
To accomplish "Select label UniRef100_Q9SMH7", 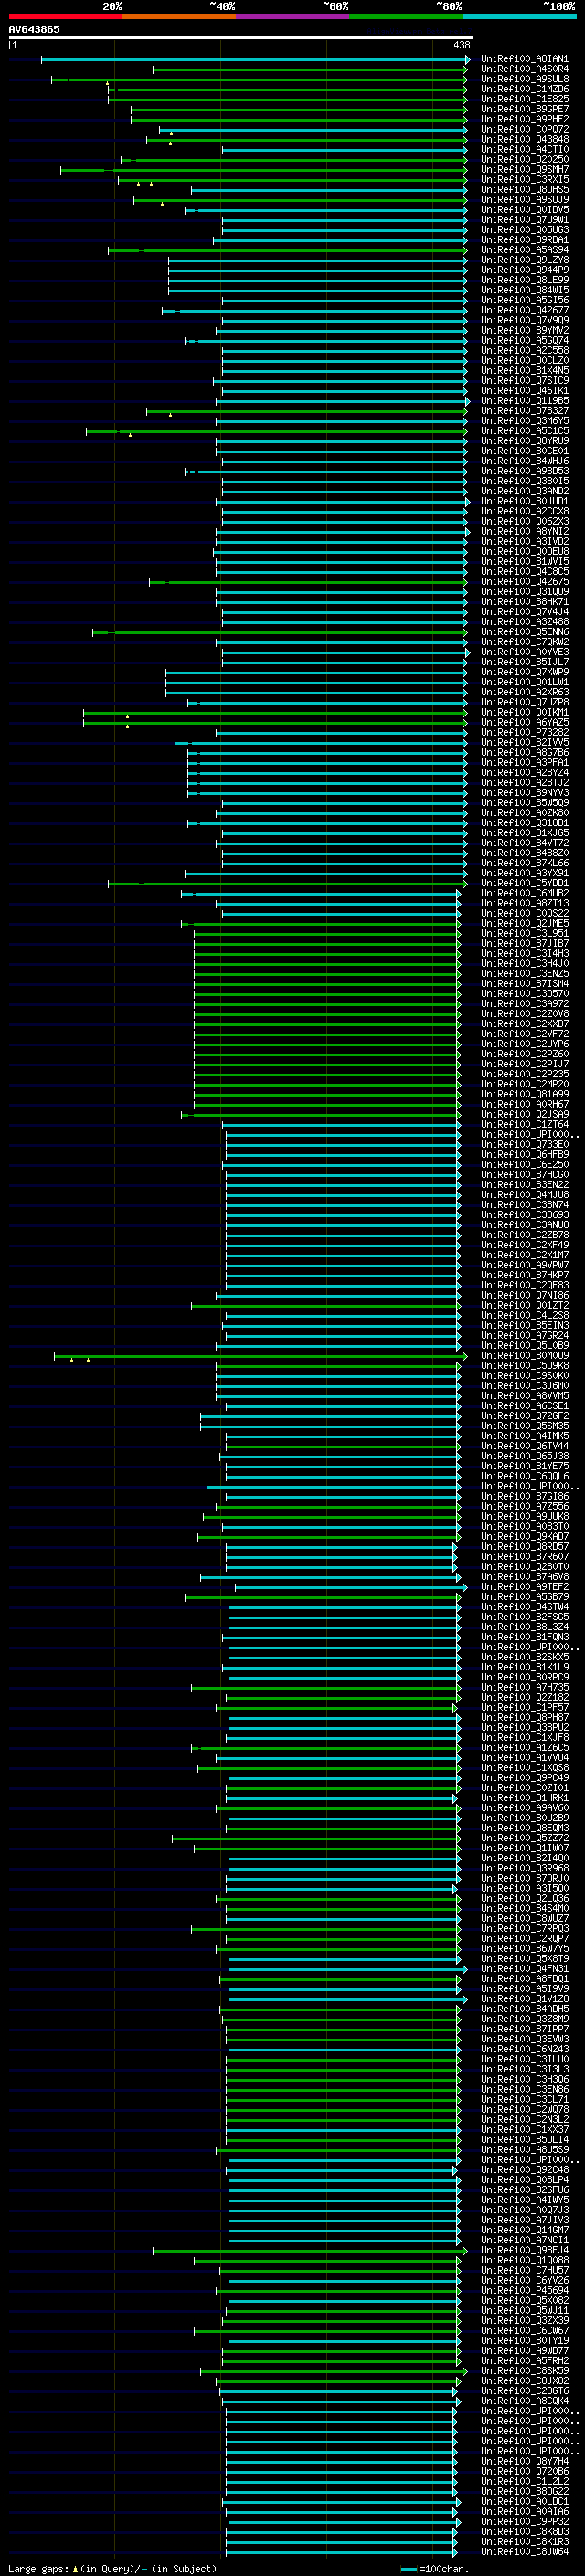I will 524,170.
